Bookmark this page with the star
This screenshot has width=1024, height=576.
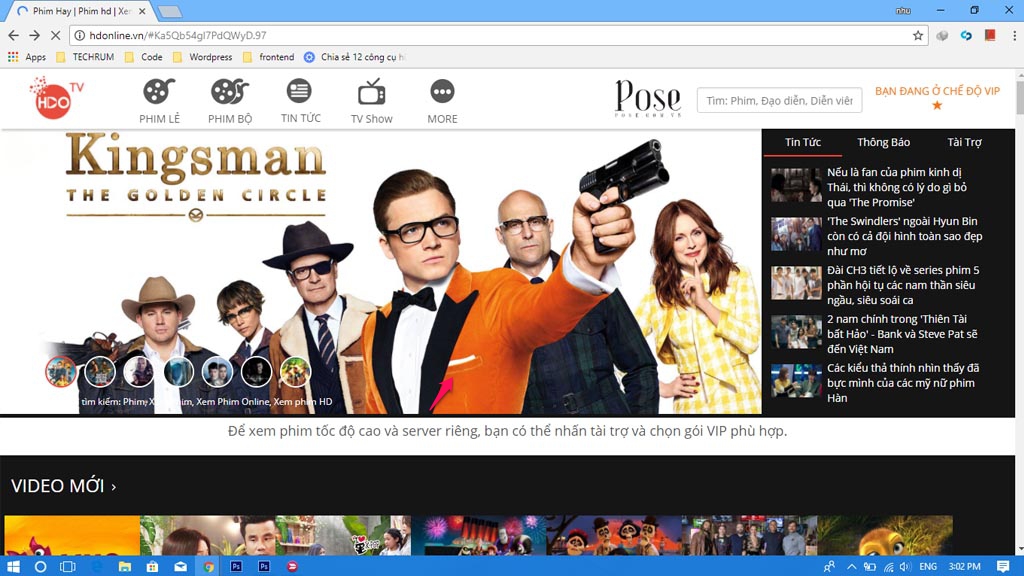click(x=918, y=35)
